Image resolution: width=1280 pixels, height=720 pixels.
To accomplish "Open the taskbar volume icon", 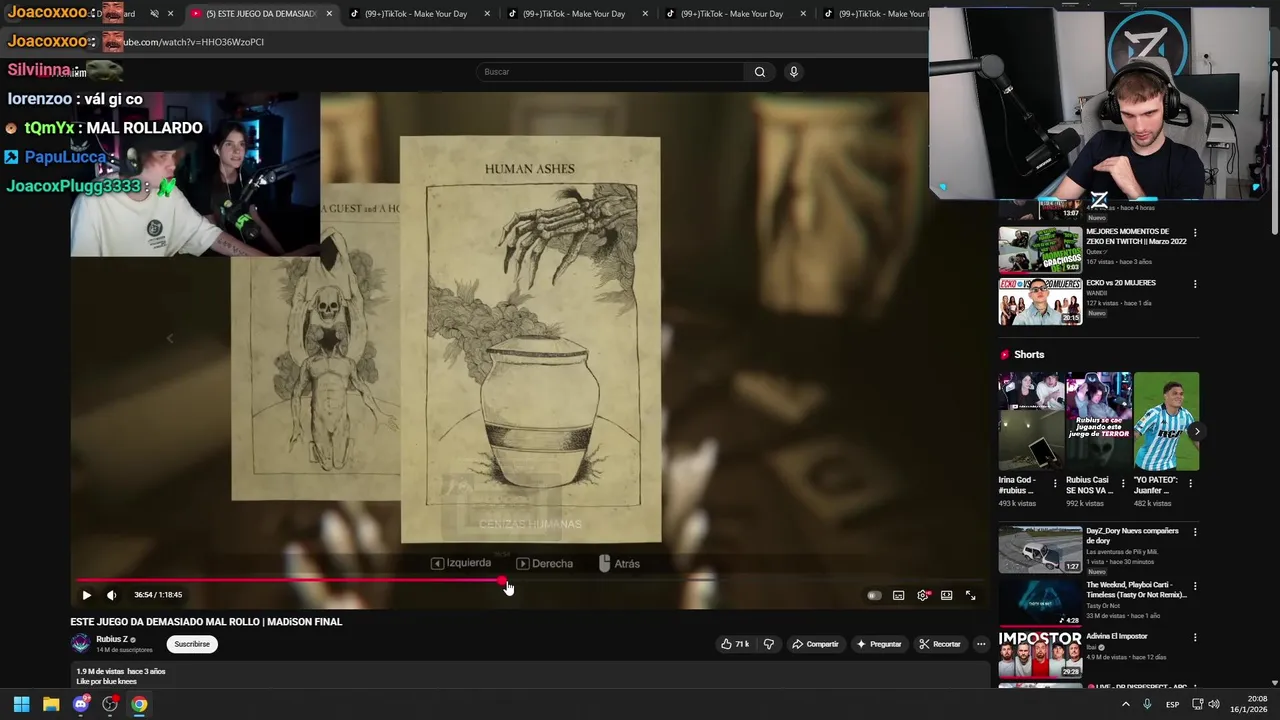I will [x=1214, y=704].
